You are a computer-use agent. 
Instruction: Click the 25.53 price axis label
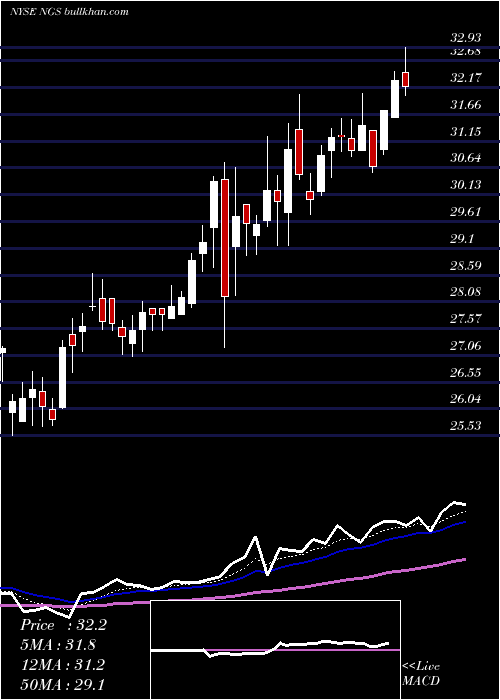pyautogui.click(x=466, y=425)
